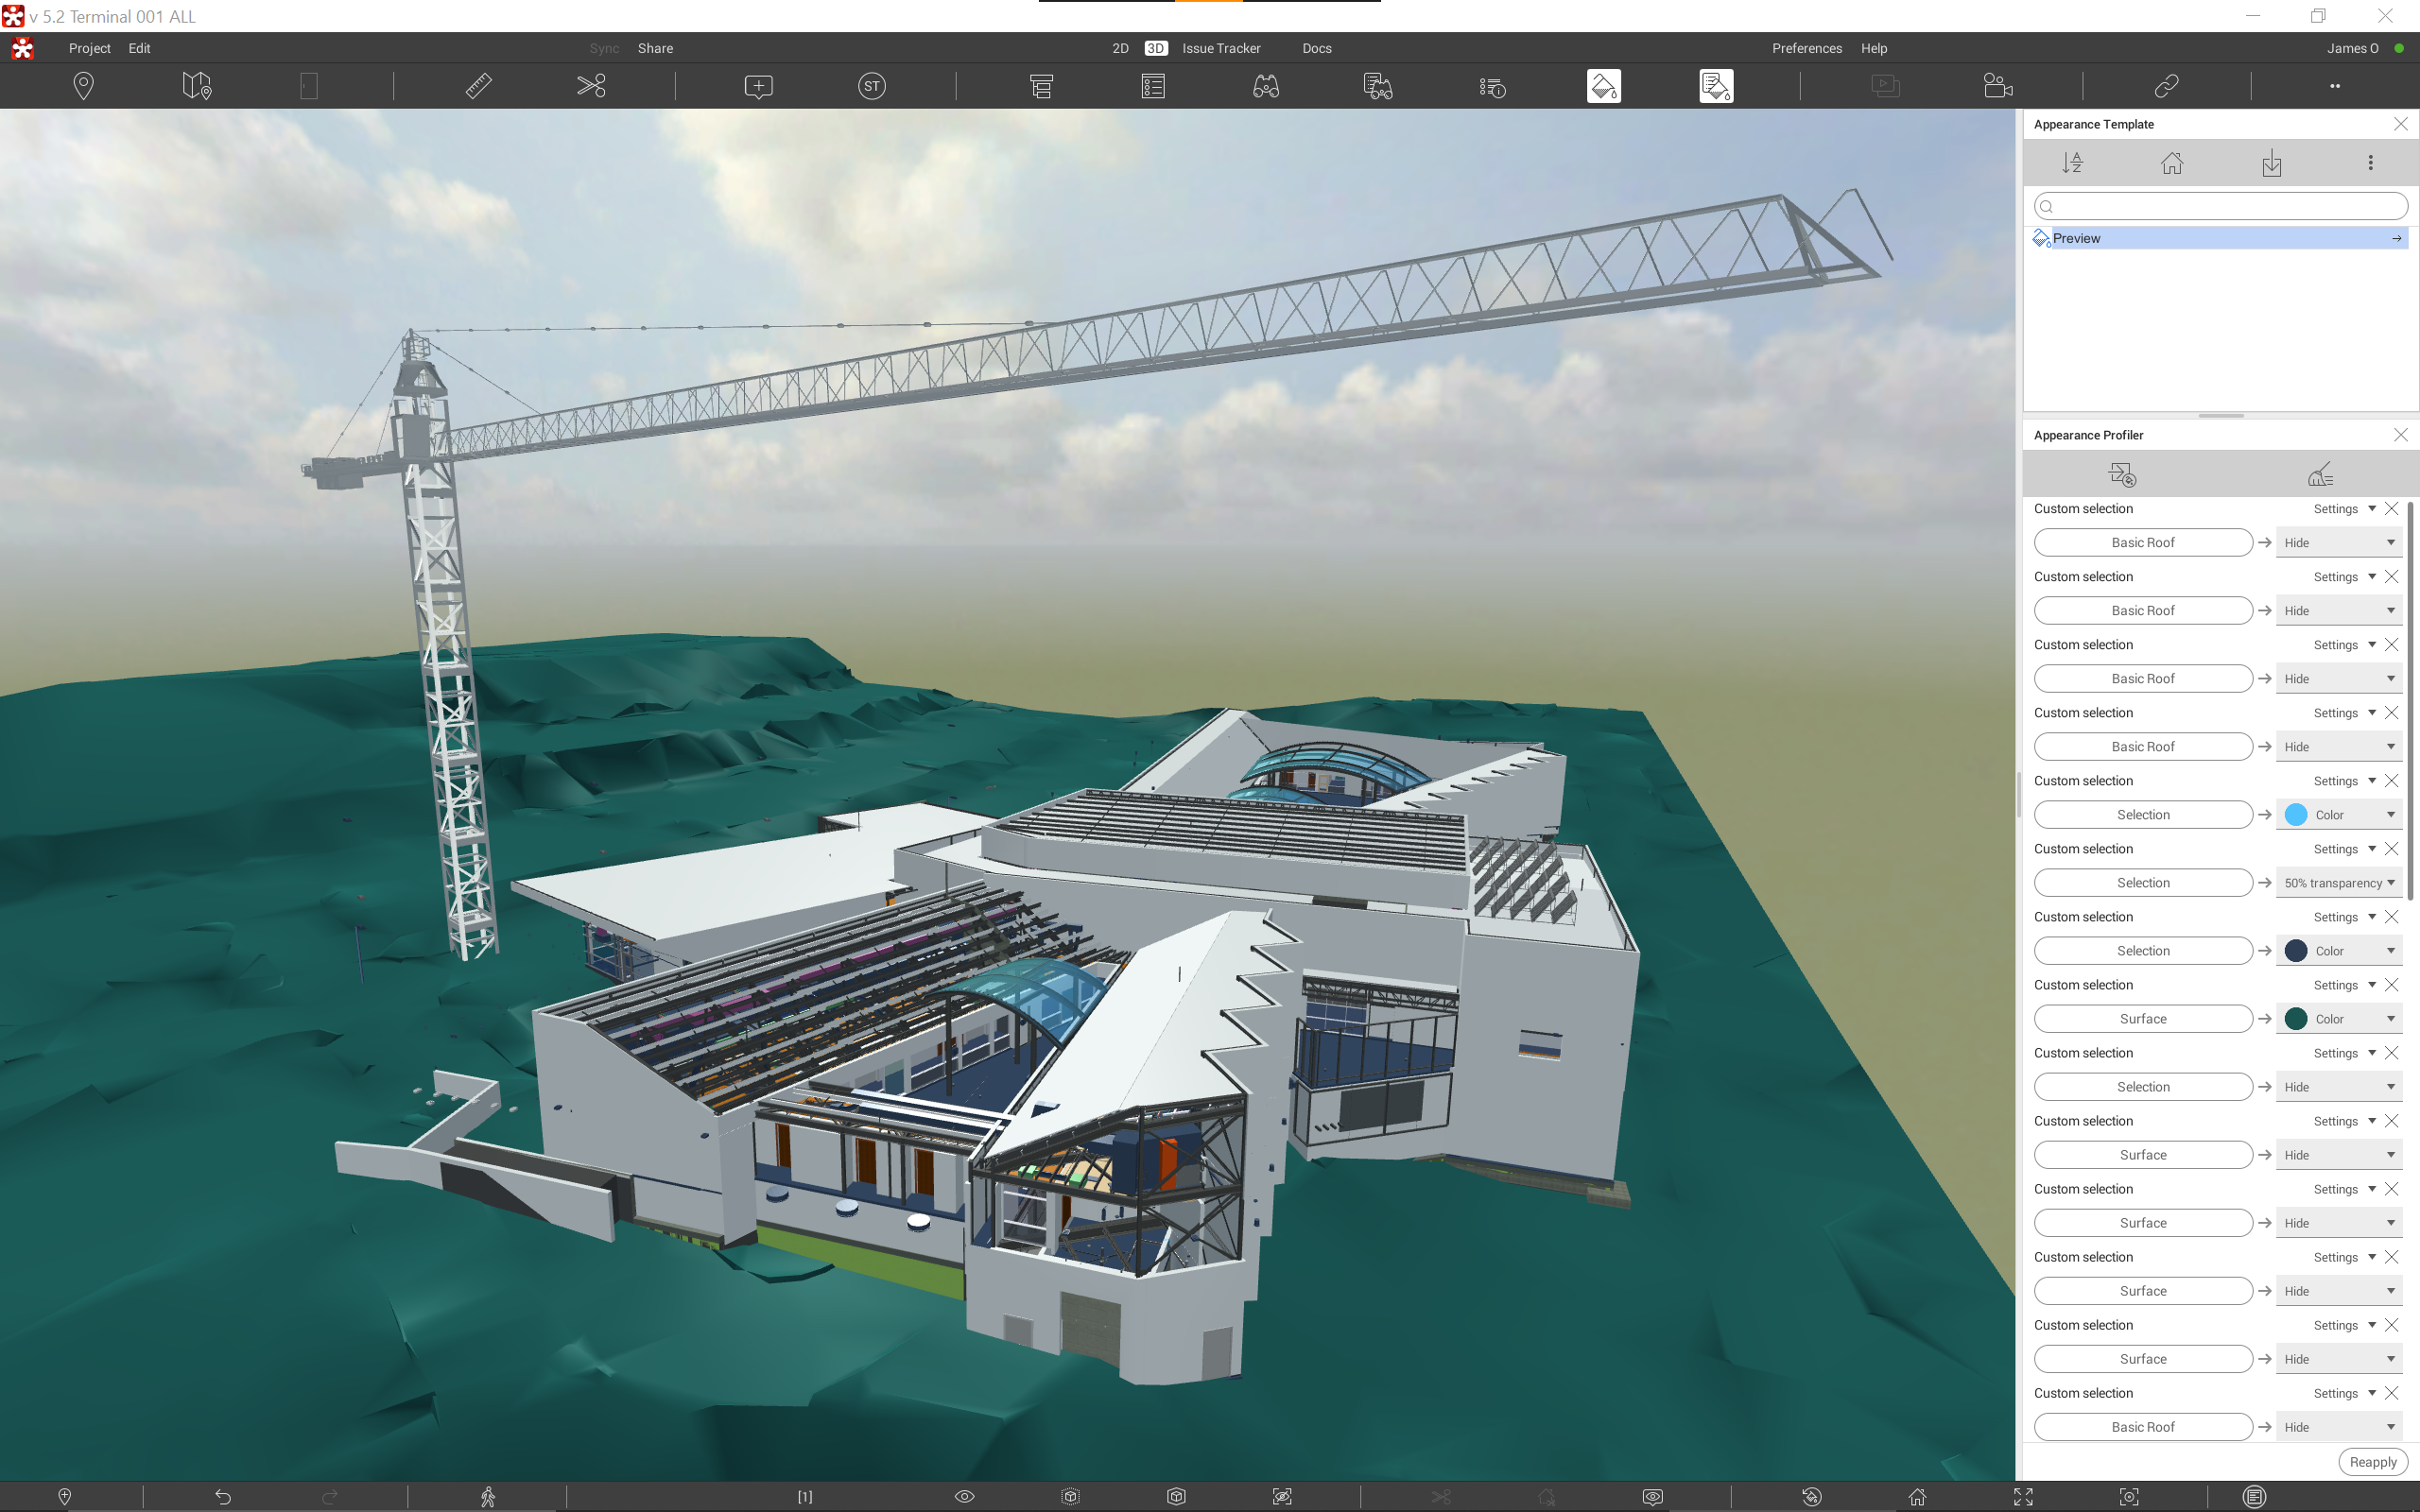Switch to 2D view mode
Viewport: 2420px width, 1512px height.
pos(1120,48)
